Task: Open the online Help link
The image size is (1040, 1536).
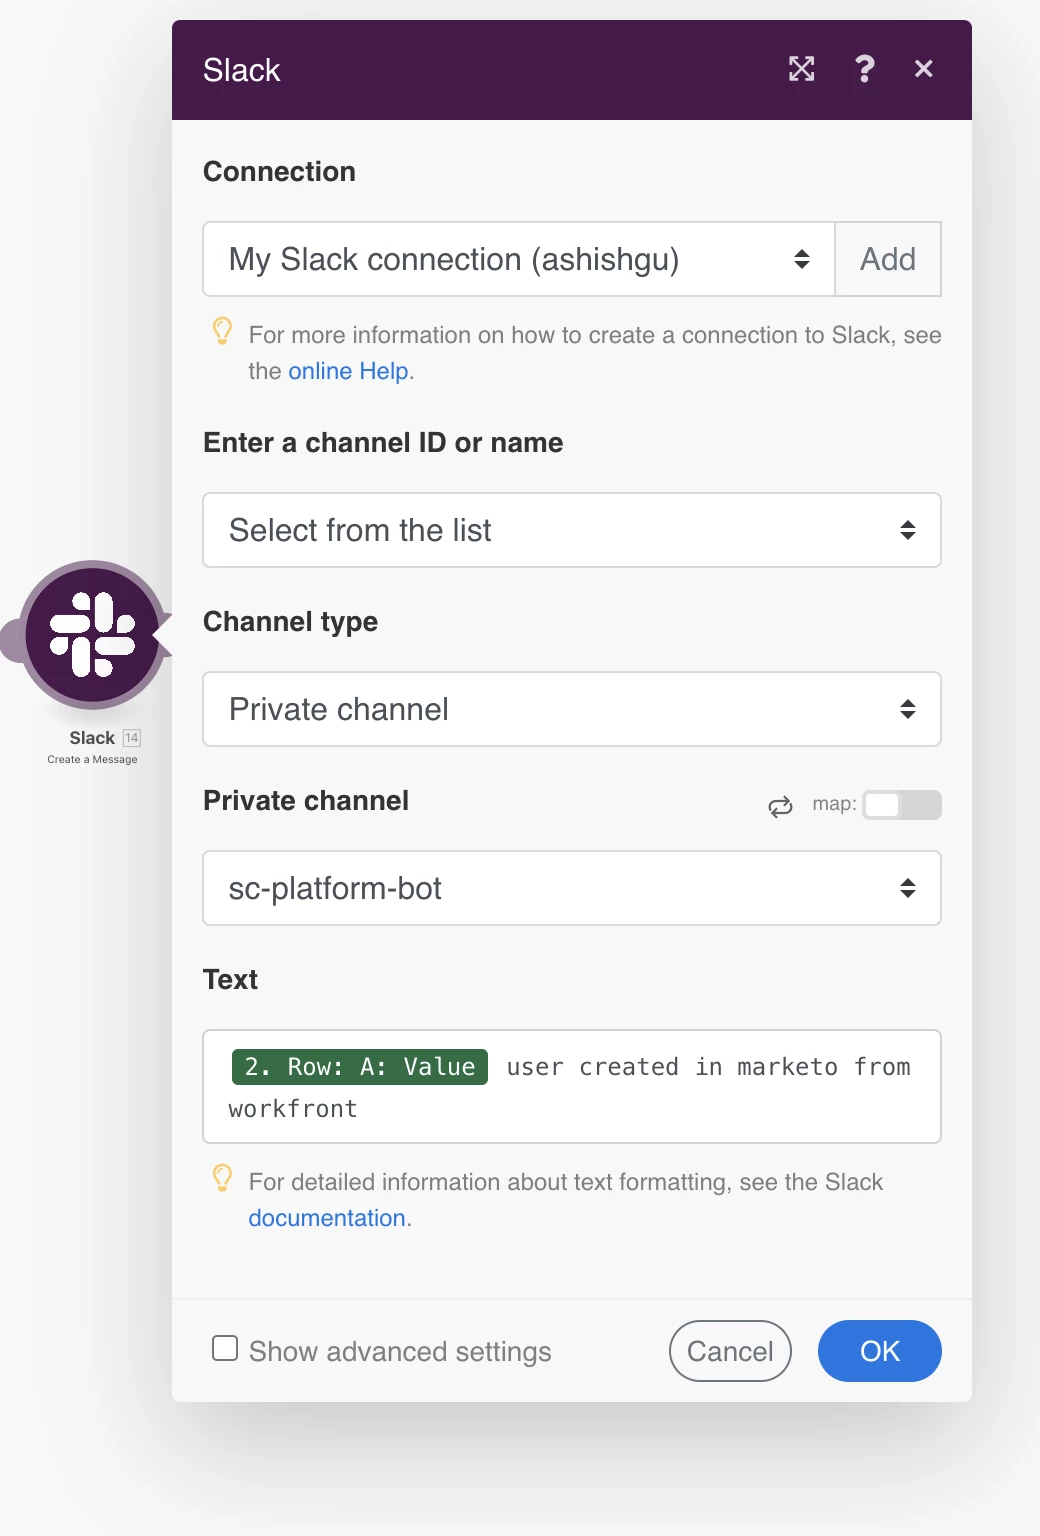Action: pyautogui.click(x=348, y=371)
